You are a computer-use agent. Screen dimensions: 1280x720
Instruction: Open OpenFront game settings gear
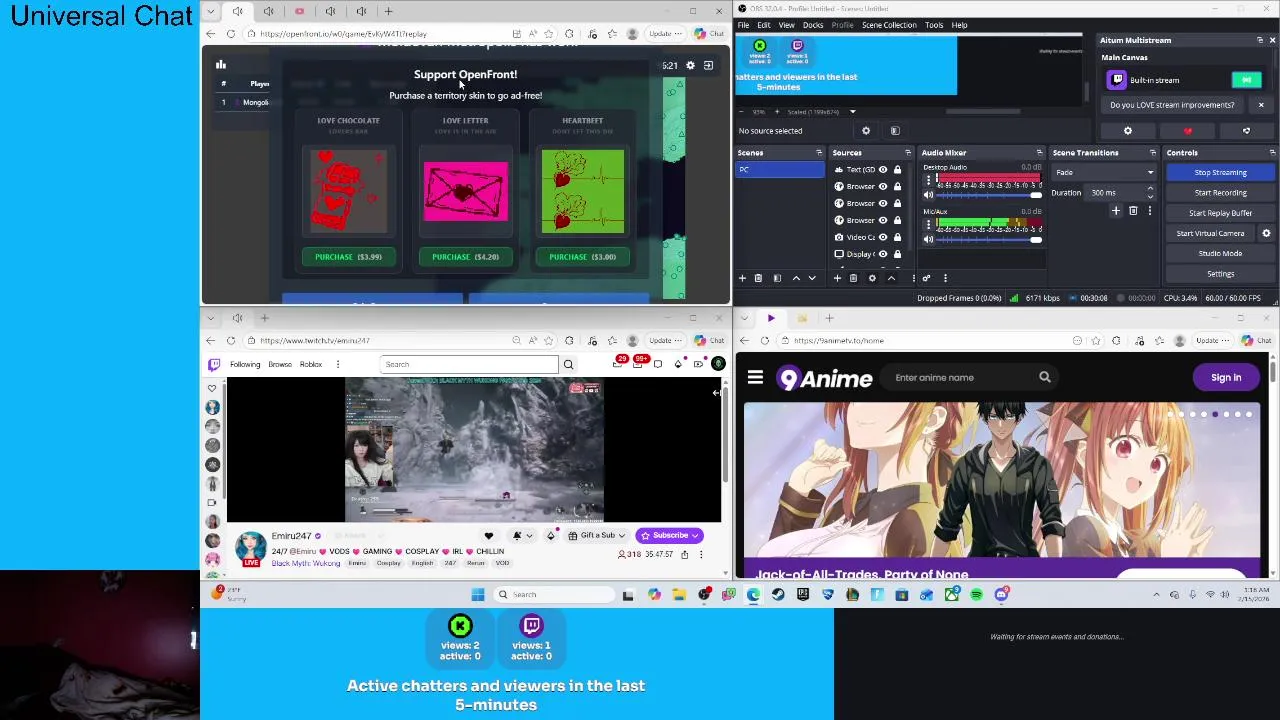coord(690,65)
